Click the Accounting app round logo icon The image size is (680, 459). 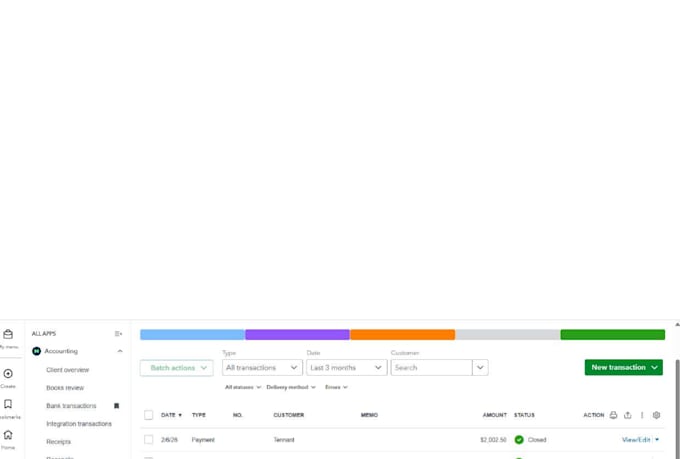[36, 351]
